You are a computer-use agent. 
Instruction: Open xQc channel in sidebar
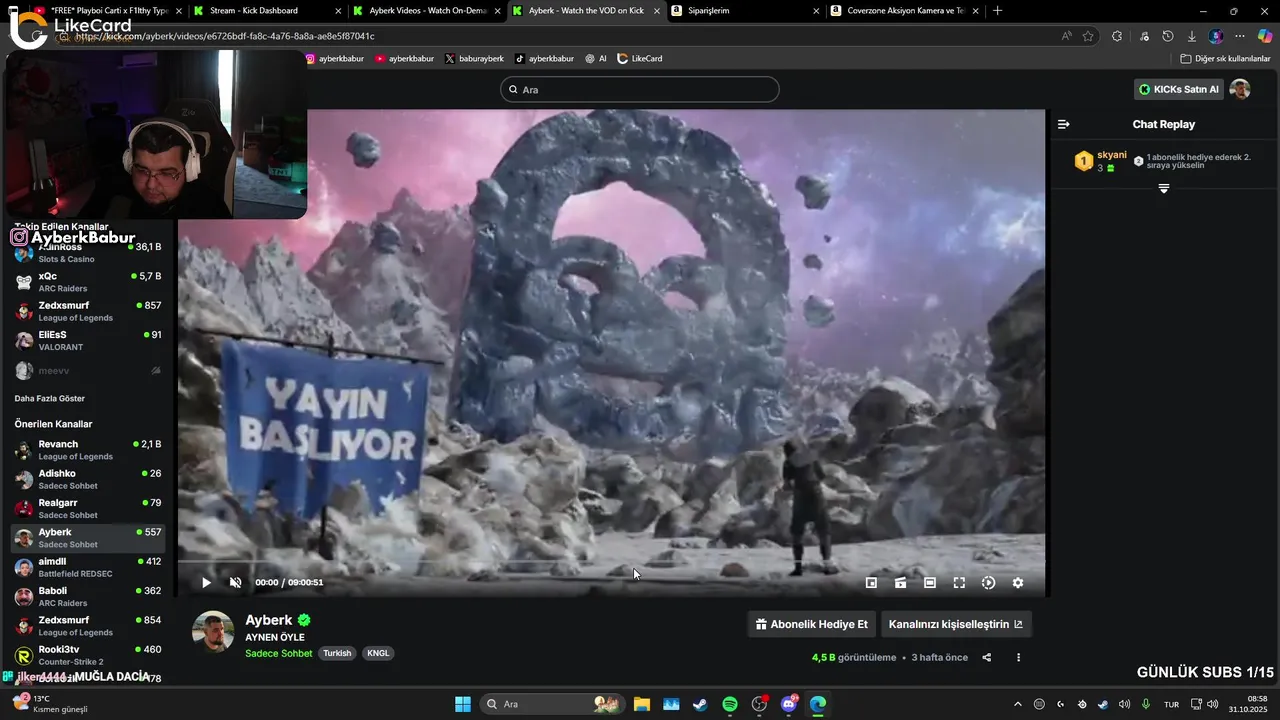88,282
